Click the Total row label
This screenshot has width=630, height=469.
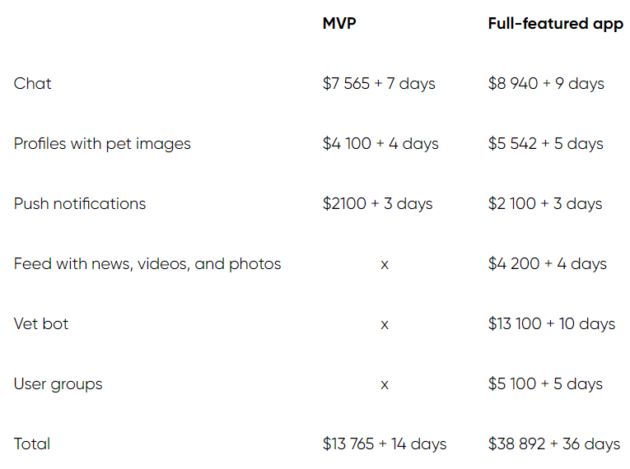[32, 444]
